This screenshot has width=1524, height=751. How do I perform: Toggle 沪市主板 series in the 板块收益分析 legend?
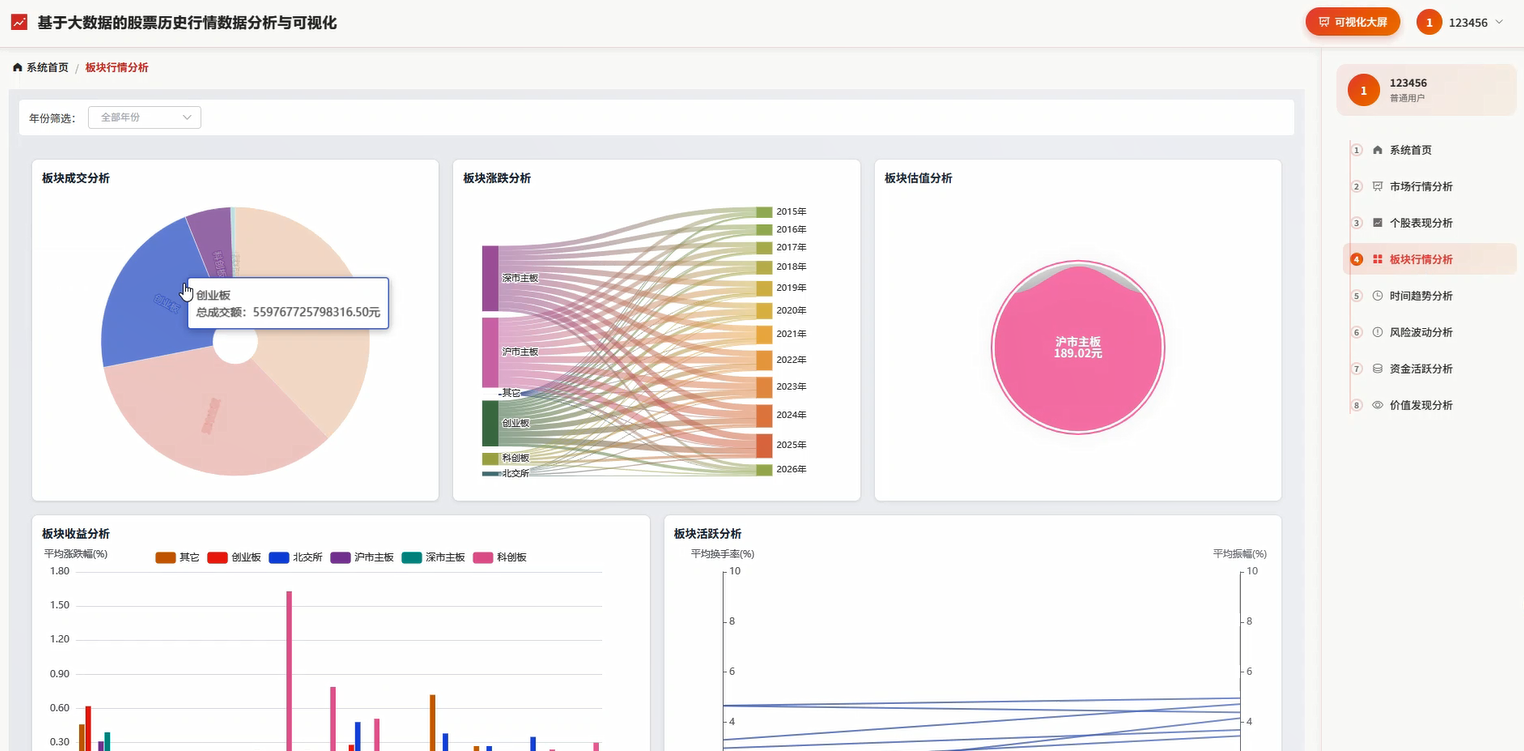362,557
